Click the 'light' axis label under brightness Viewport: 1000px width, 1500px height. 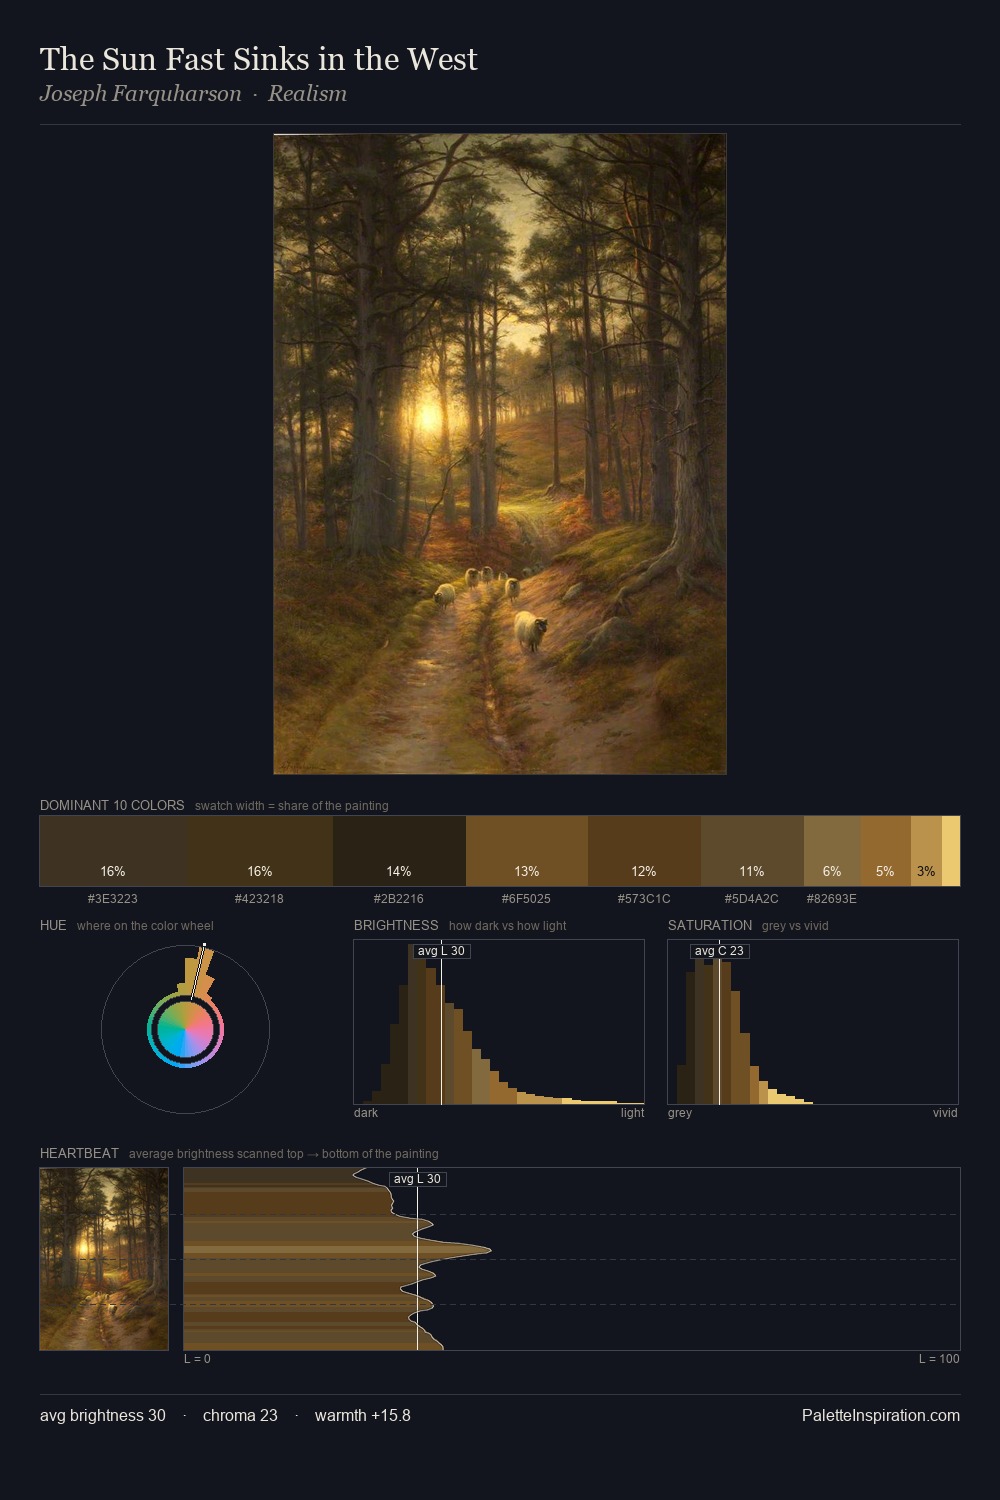[632, 1113]
